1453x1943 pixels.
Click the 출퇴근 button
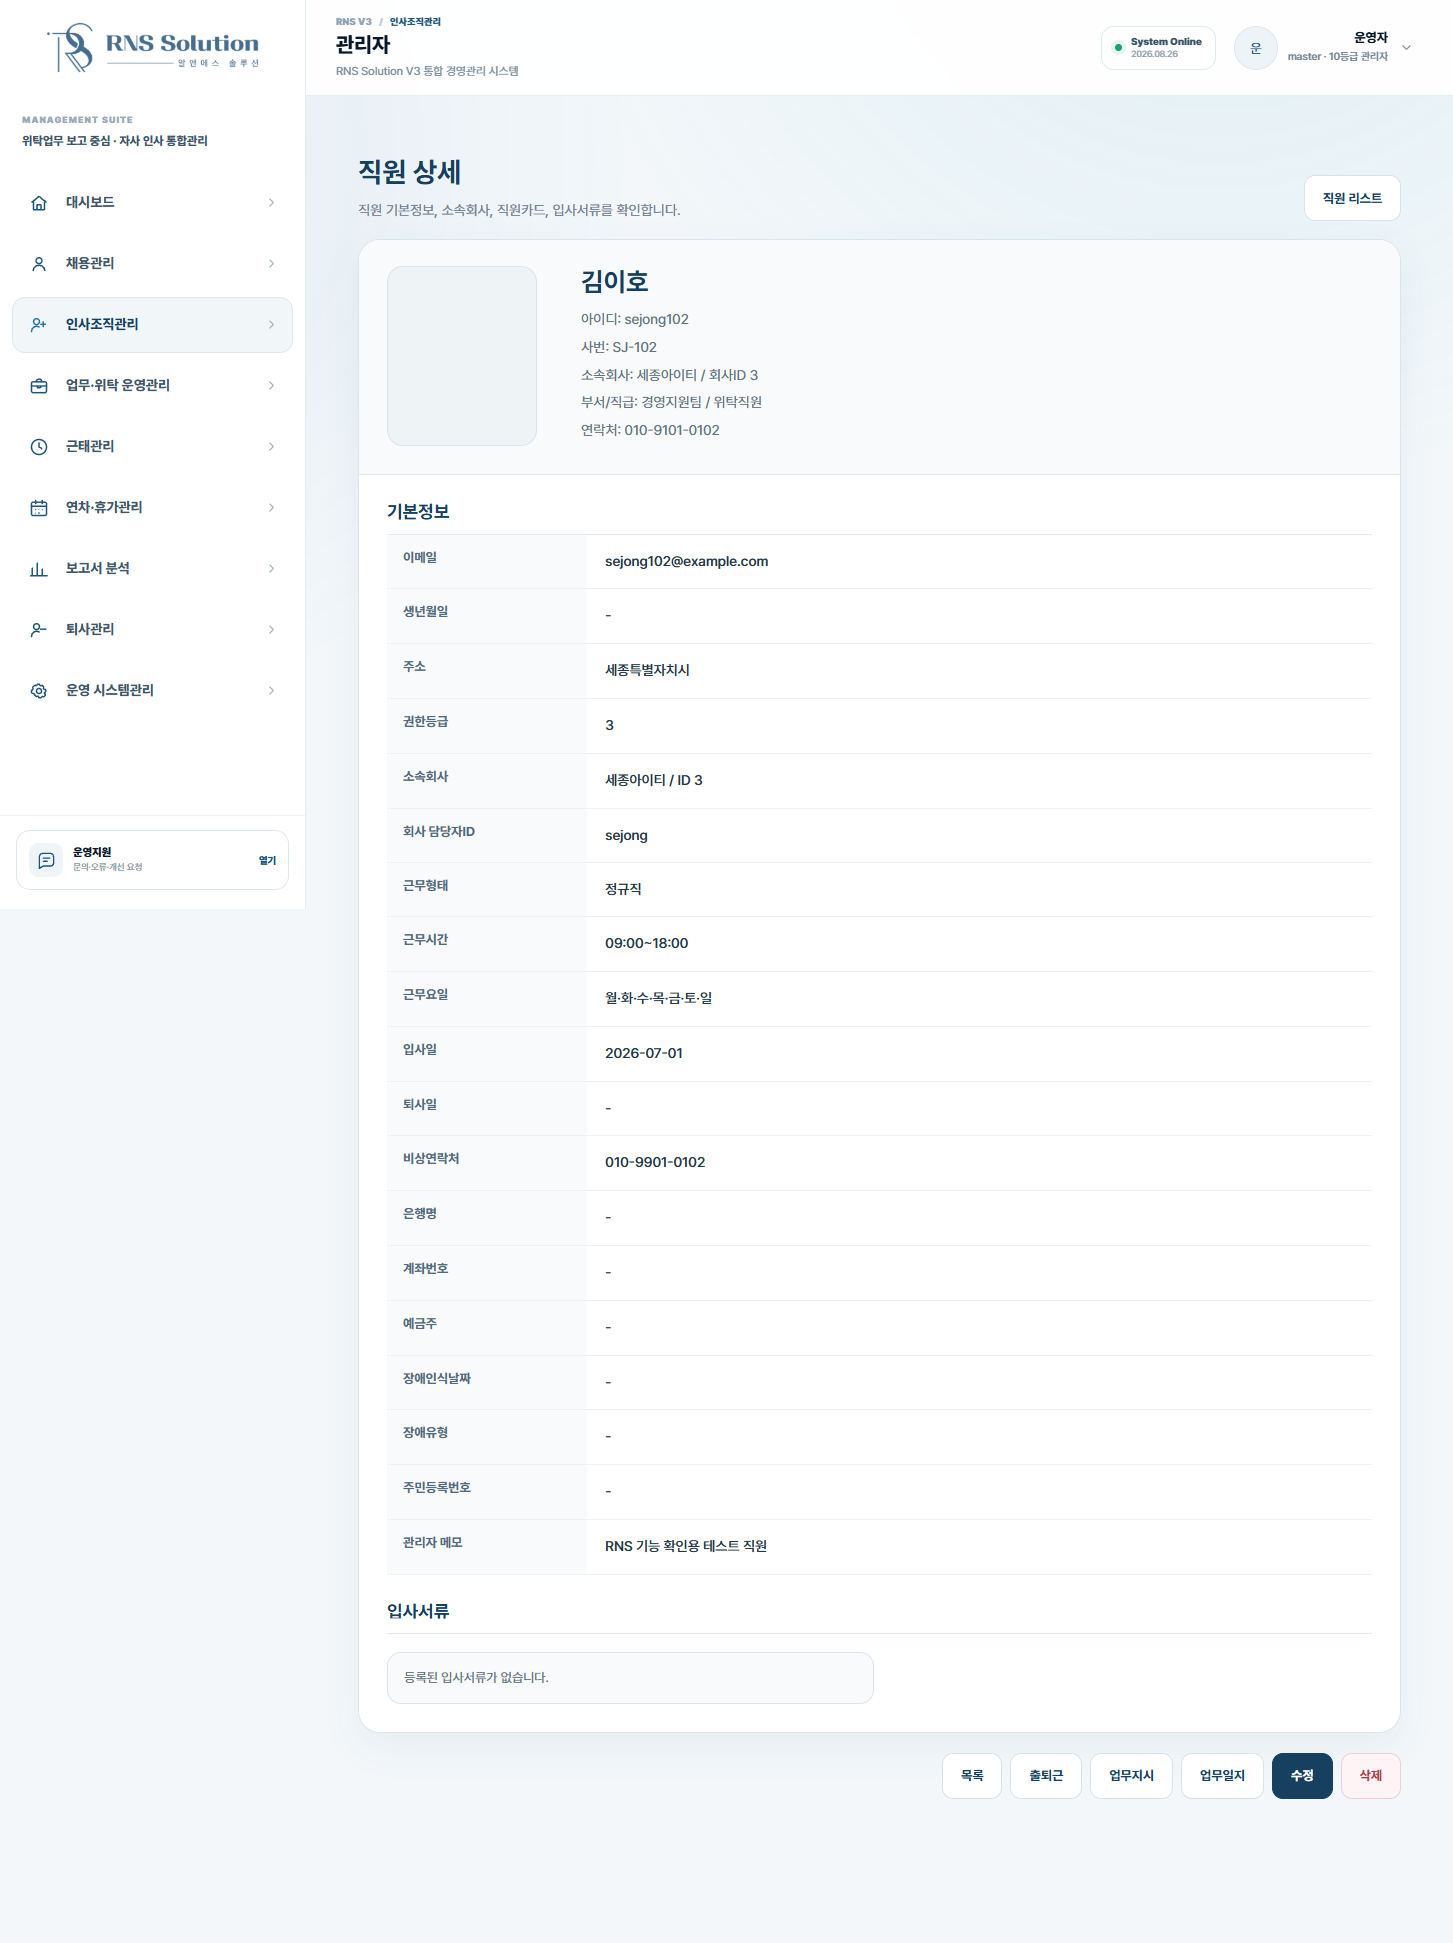[1046, 1776]
